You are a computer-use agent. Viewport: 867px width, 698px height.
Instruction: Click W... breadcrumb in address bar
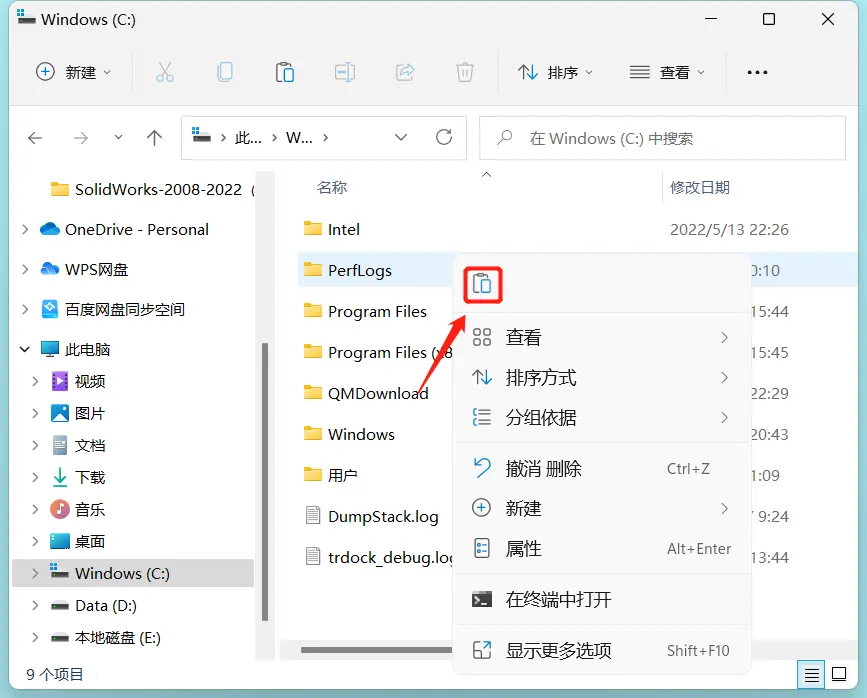pyautogui.click(x=299, y=138)
